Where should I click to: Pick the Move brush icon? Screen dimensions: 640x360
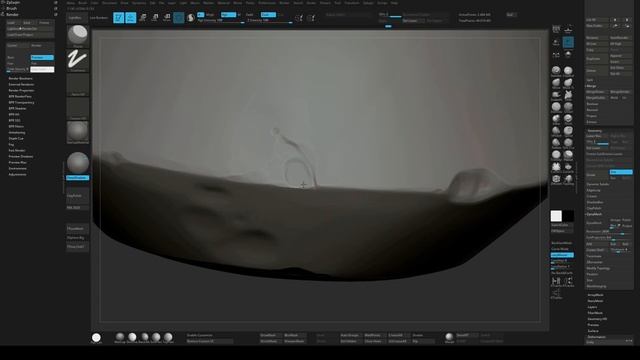tap(556, 83)
